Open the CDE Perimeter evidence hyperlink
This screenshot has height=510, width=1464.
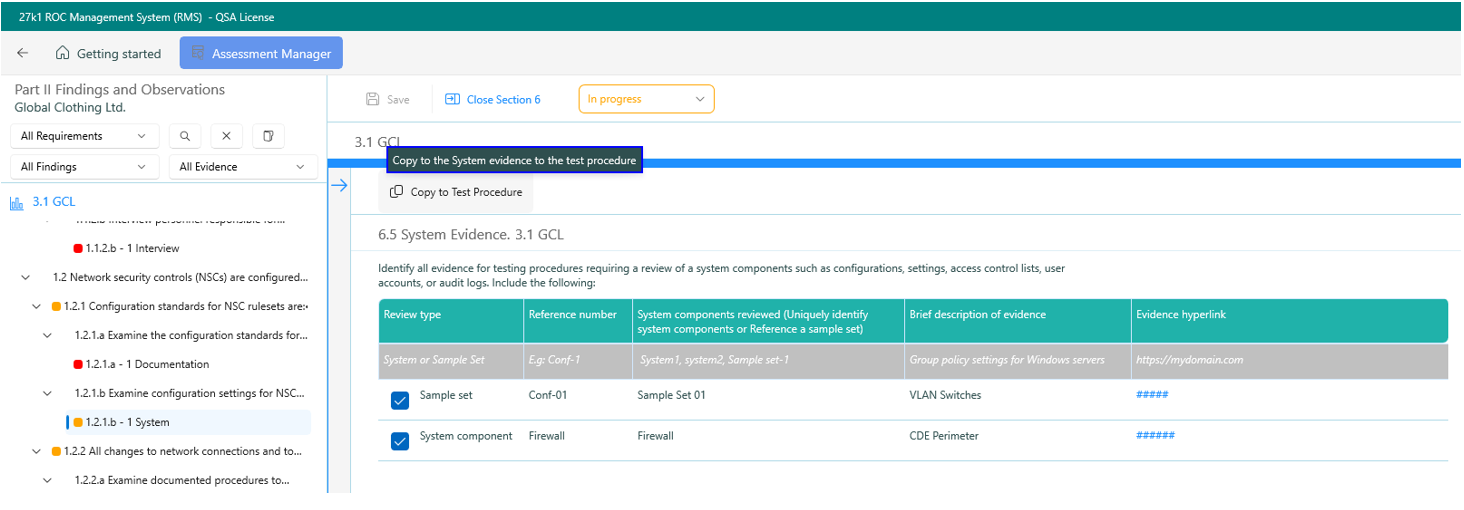pos(1155,436)
